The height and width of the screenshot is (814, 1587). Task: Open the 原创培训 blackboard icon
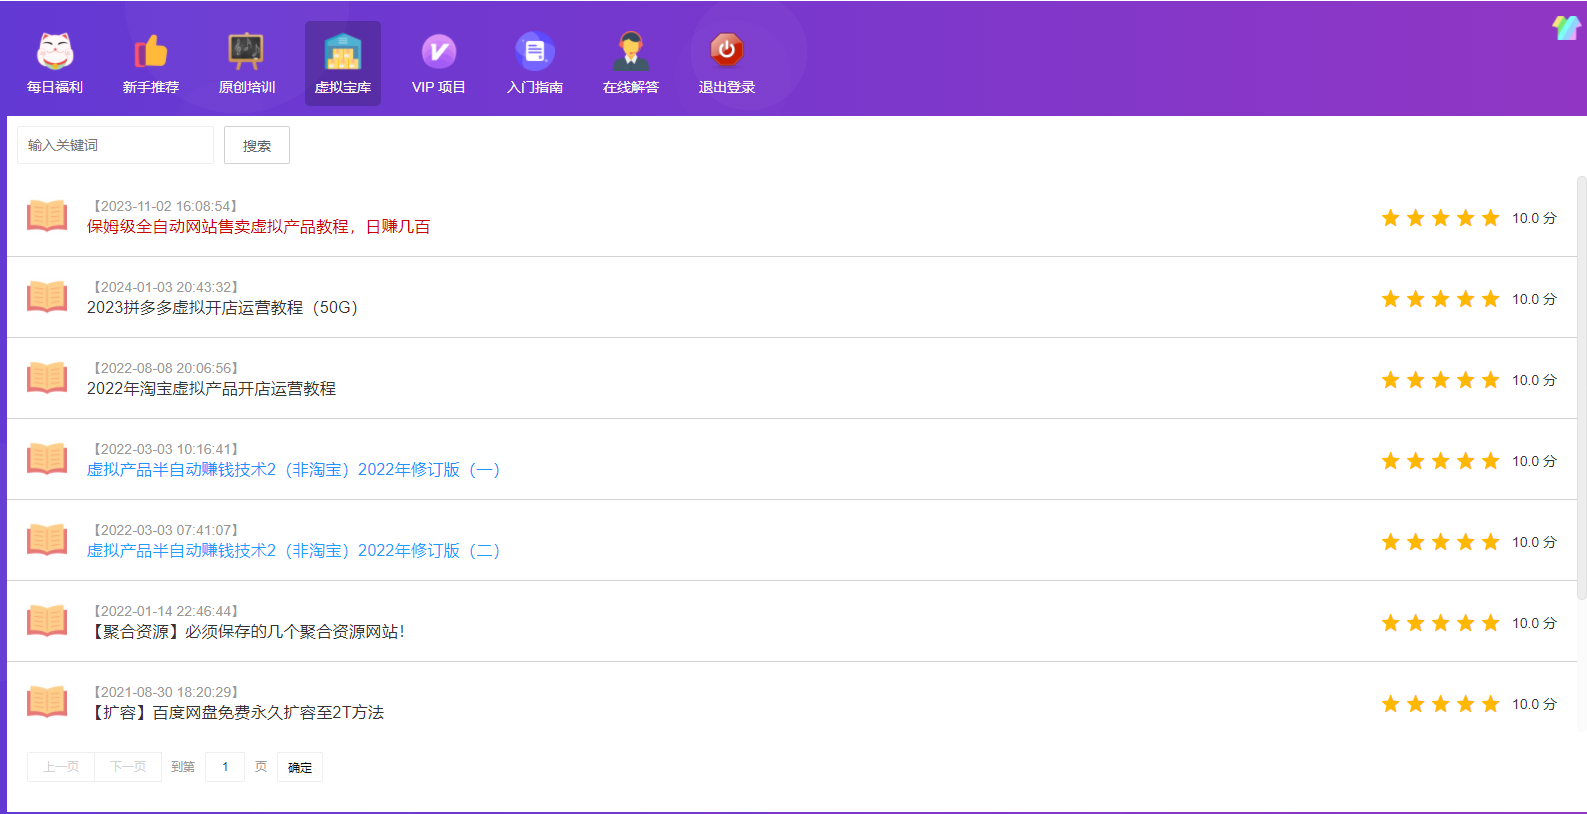246,52
